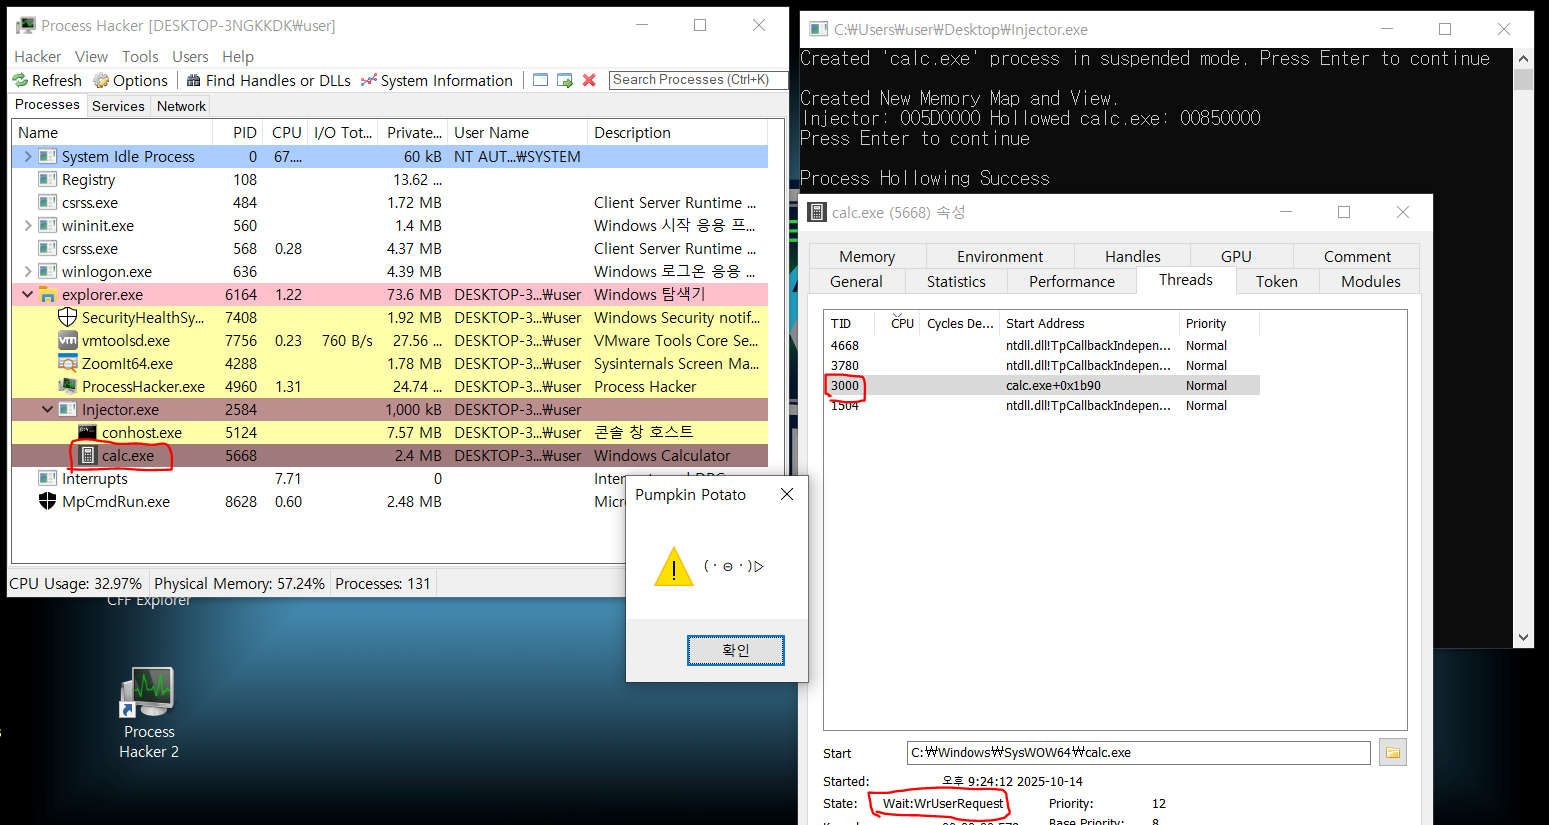
Task: Open the Environment tab in calc.exe properties
Action: pyautogui.click(x=1000, y=256)
